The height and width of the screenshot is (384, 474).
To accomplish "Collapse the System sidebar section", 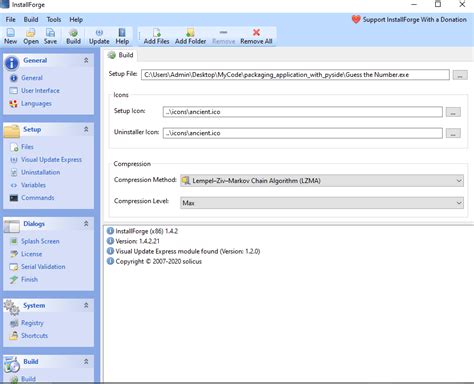I will click(x=86, y=305).
